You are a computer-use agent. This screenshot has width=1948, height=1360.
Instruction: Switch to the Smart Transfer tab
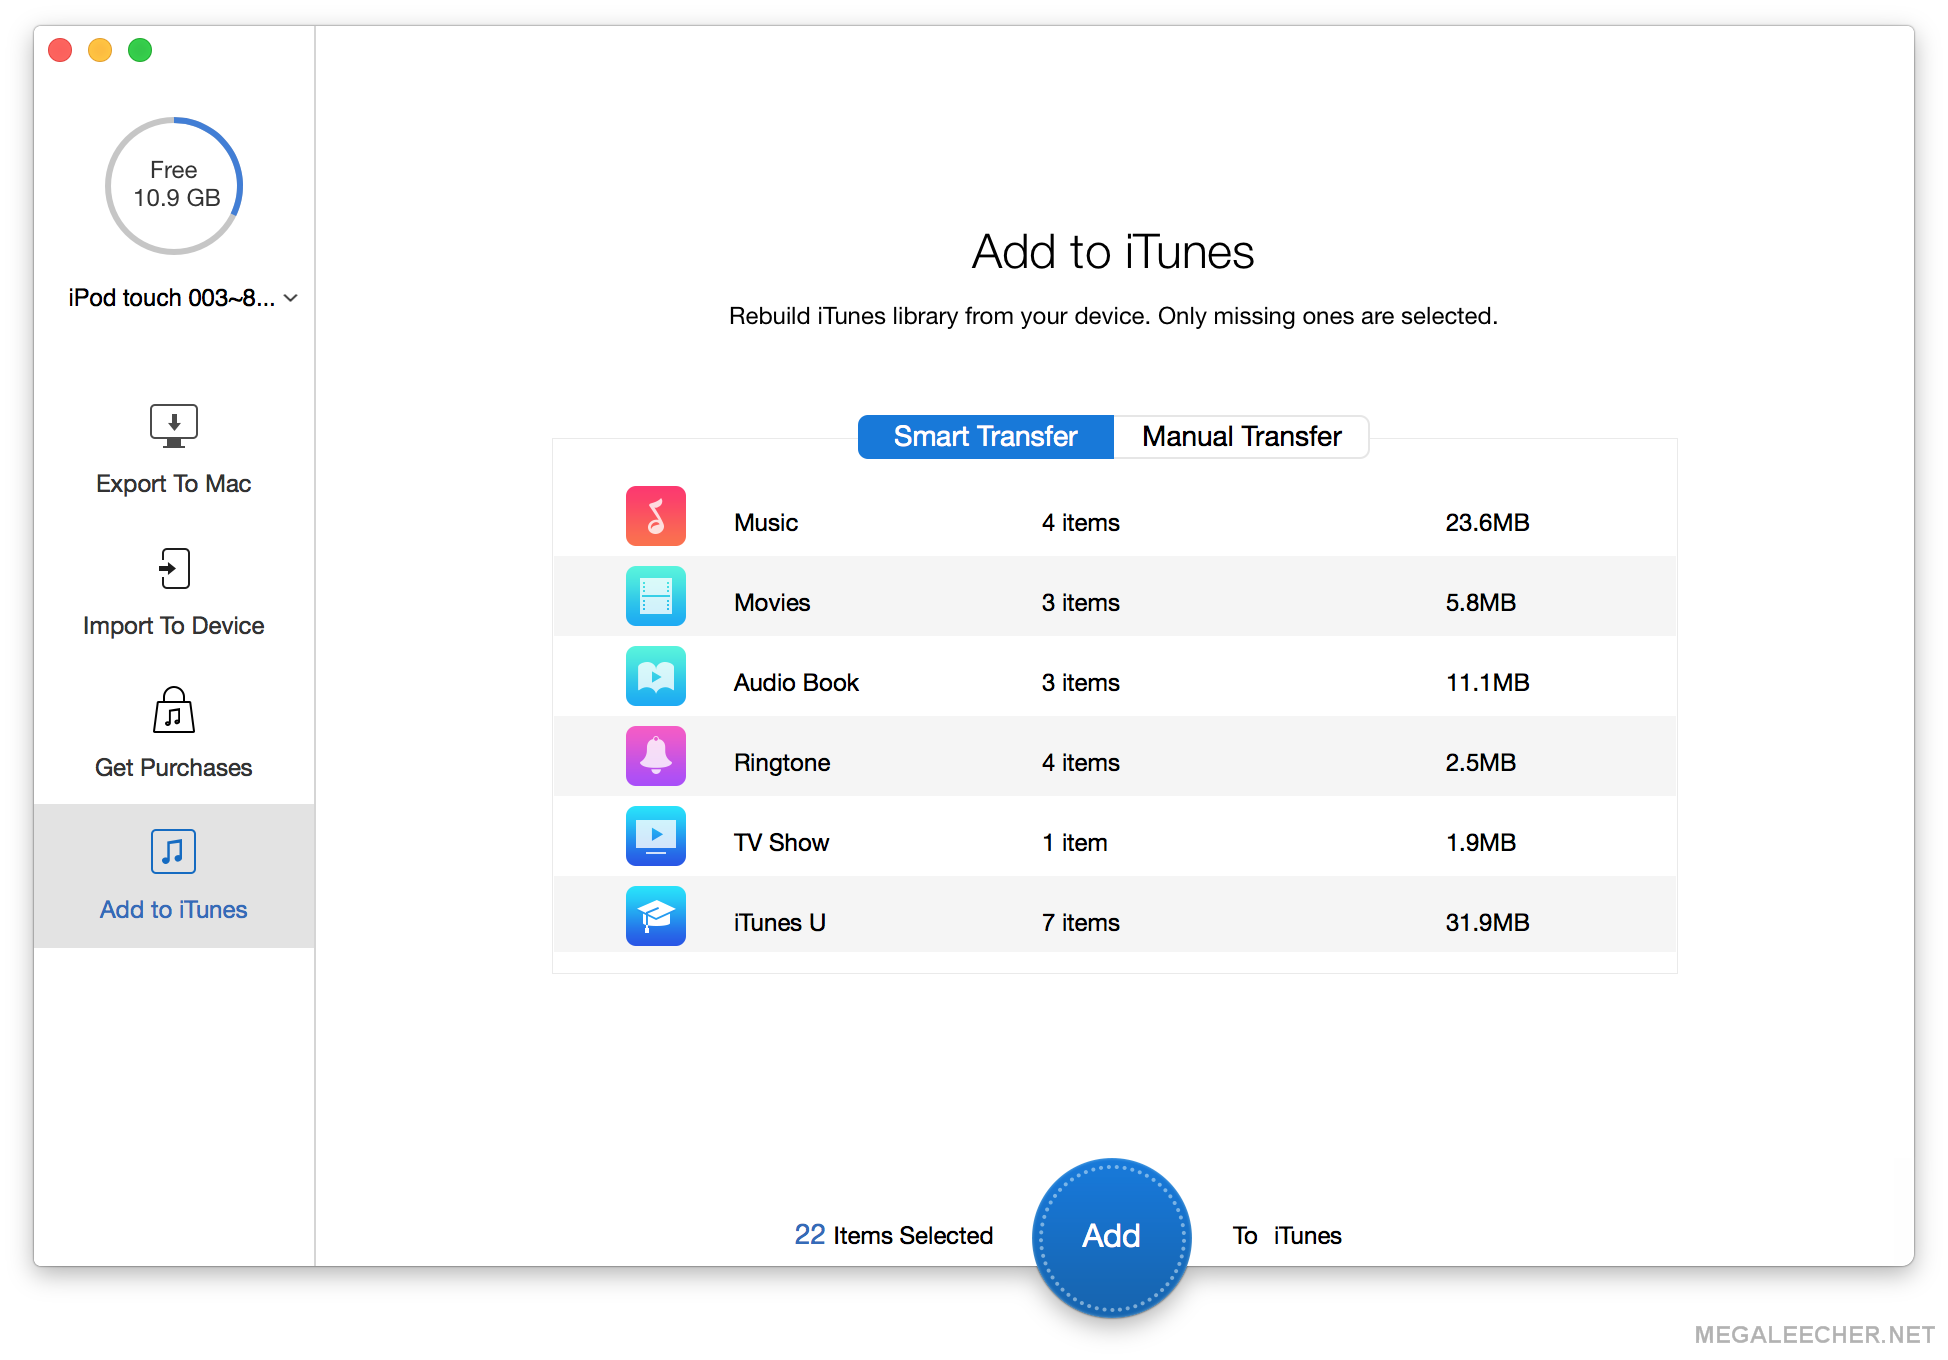click(986, 437)
